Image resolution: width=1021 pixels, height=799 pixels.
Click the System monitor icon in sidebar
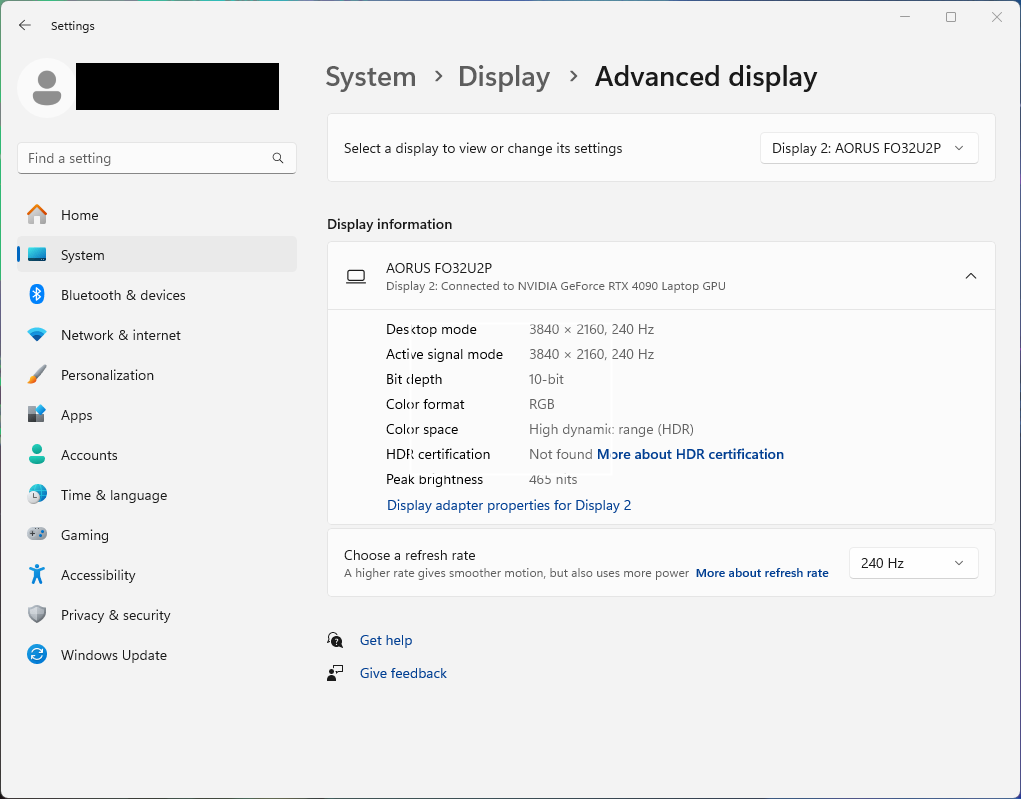[37, 255]
